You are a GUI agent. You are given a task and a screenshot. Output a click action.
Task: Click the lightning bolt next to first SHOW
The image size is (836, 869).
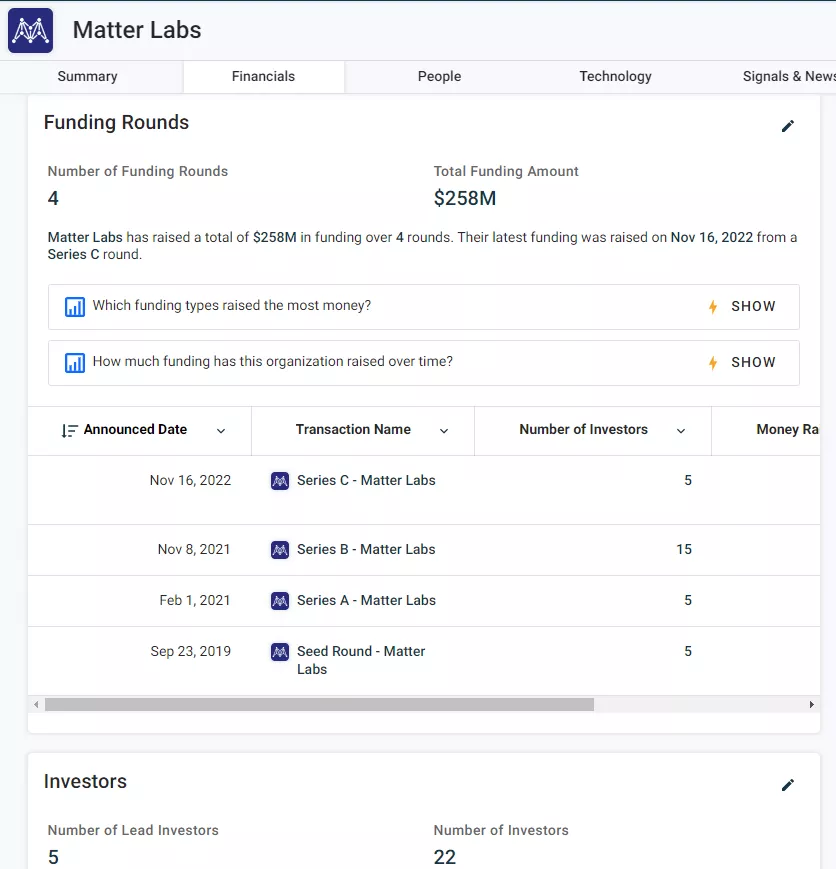[x=713, y=306]
